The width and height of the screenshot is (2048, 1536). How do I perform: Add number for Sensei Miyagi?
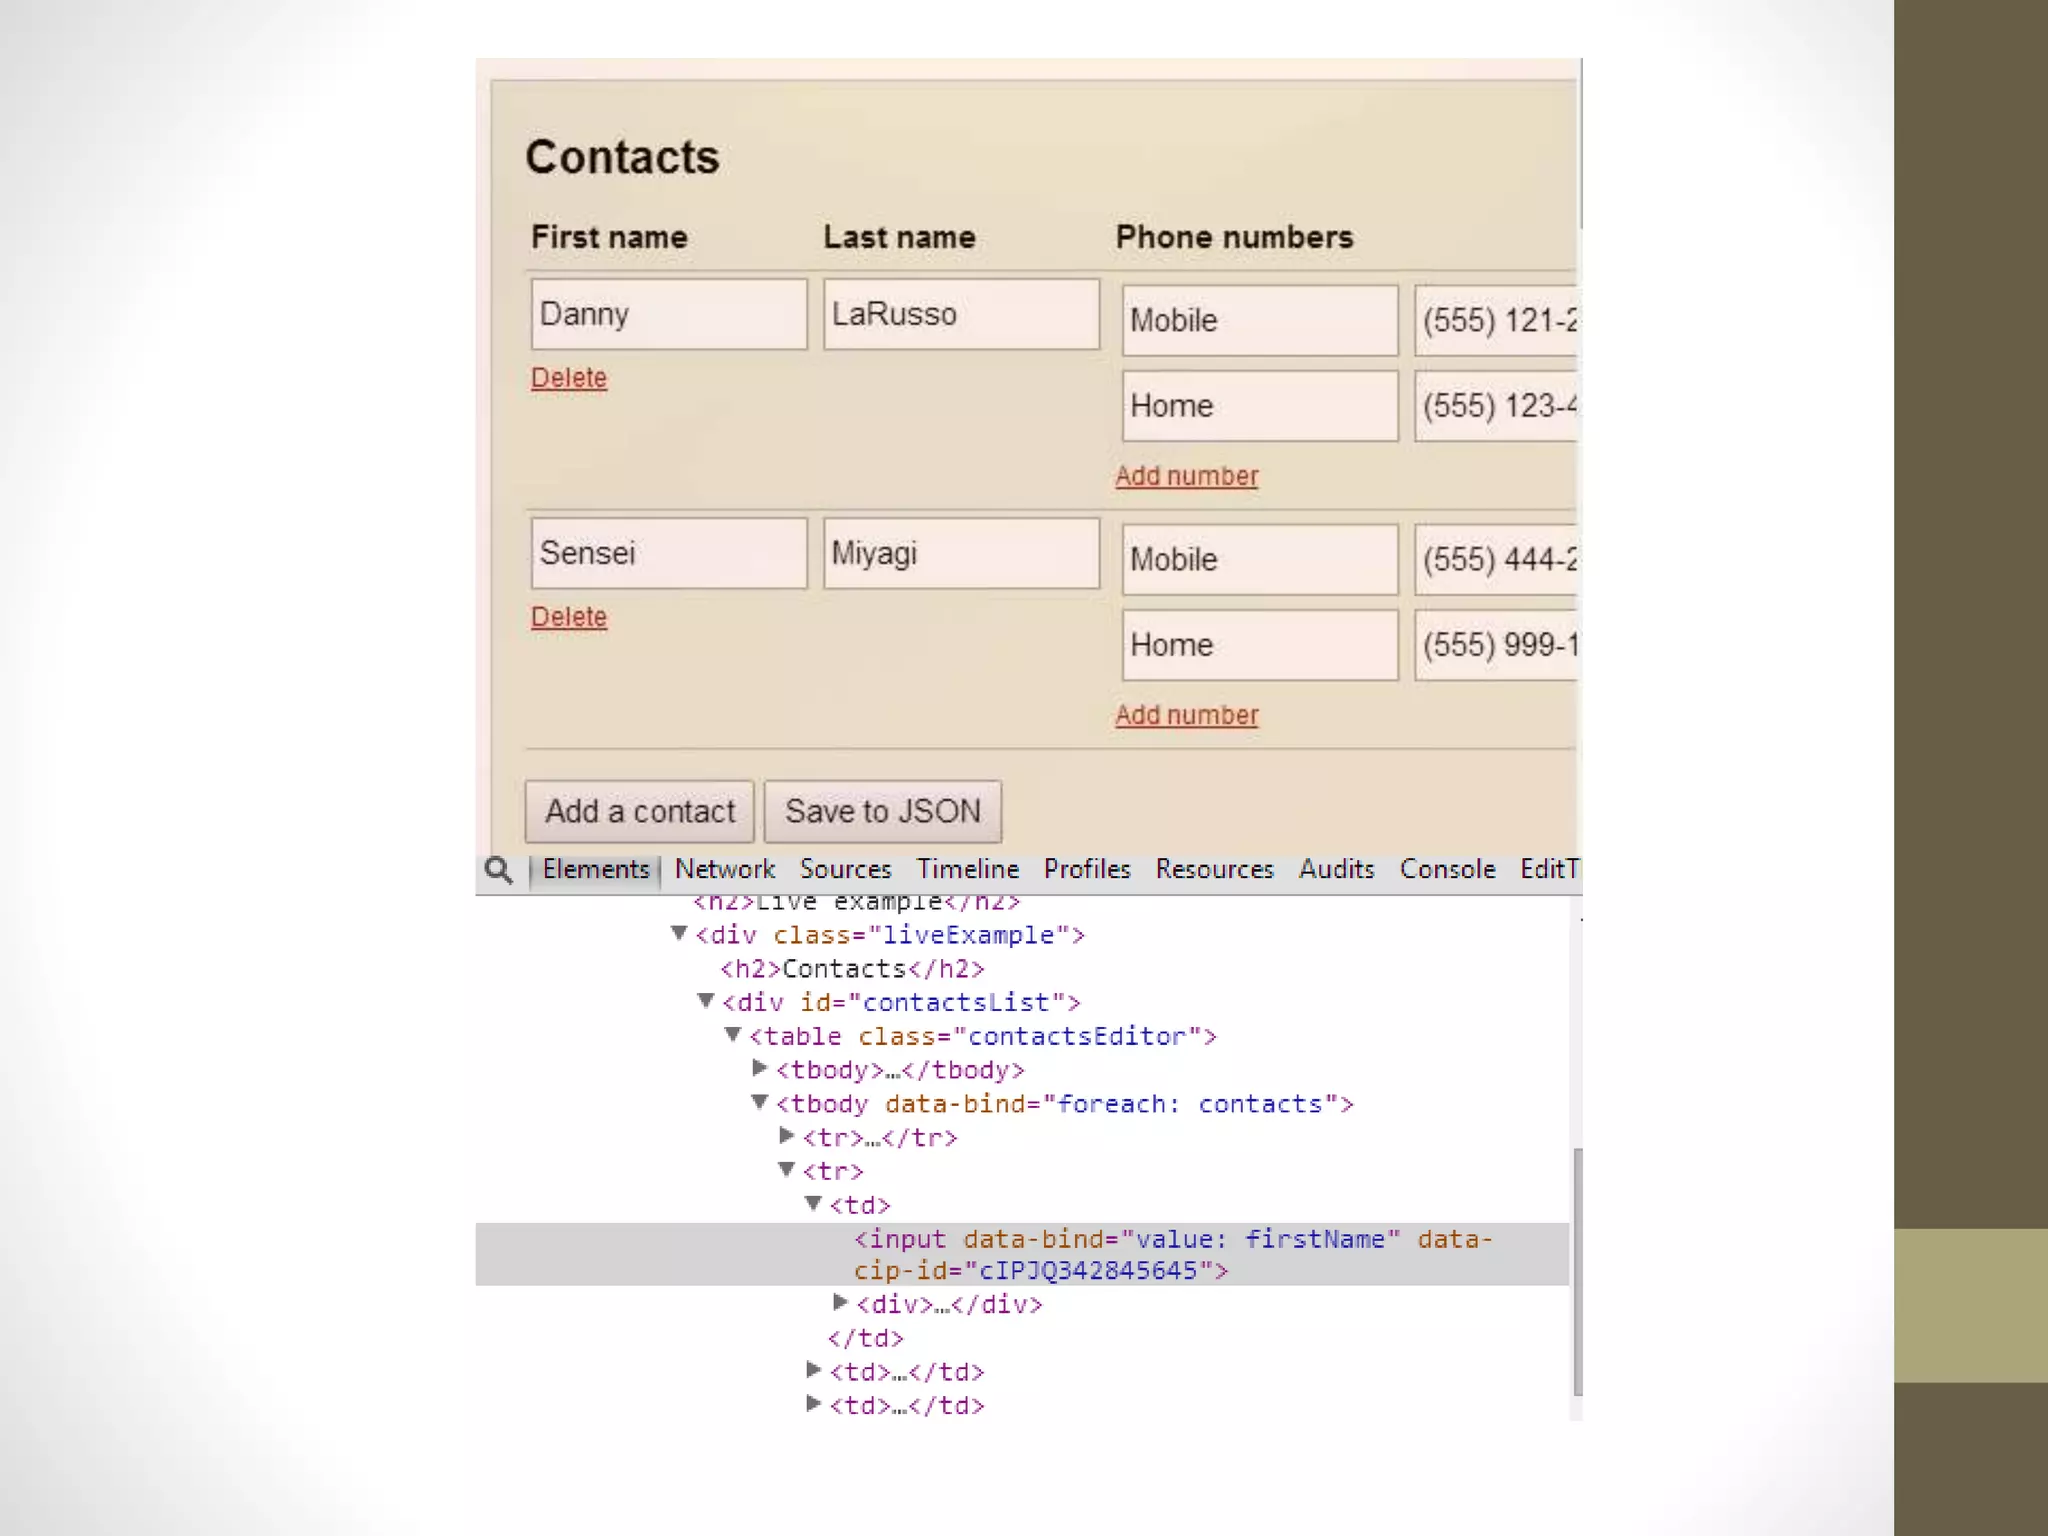coord(1186,715)
